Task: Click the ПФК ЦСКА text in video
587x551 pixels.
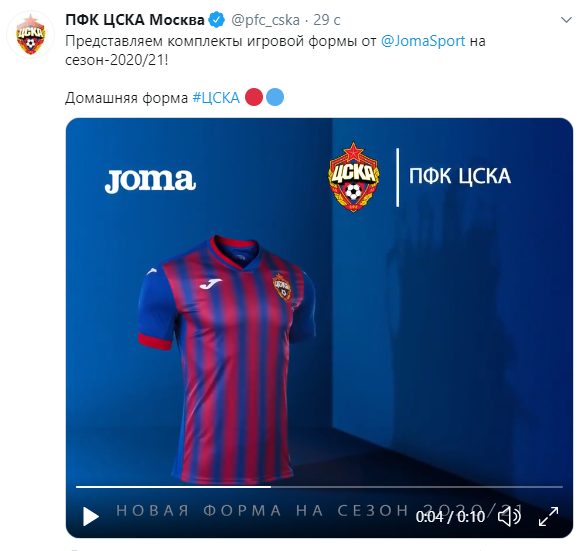Action: click(x=460, y=176)
